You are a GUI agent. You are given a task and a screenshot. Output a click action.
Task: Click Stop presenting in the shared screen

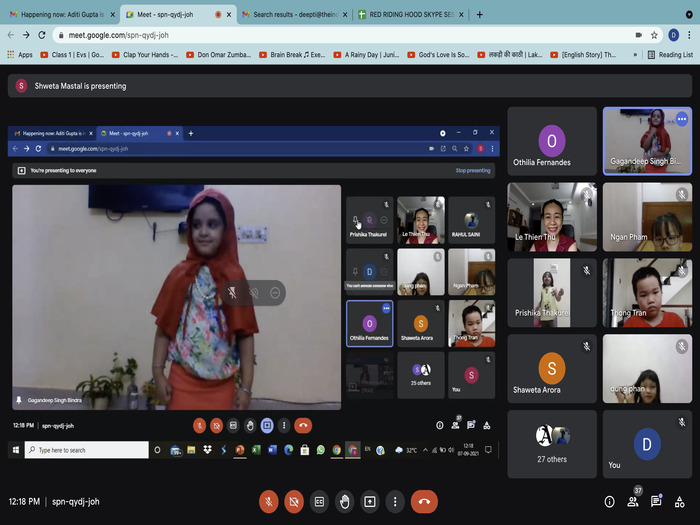[473, 171]
